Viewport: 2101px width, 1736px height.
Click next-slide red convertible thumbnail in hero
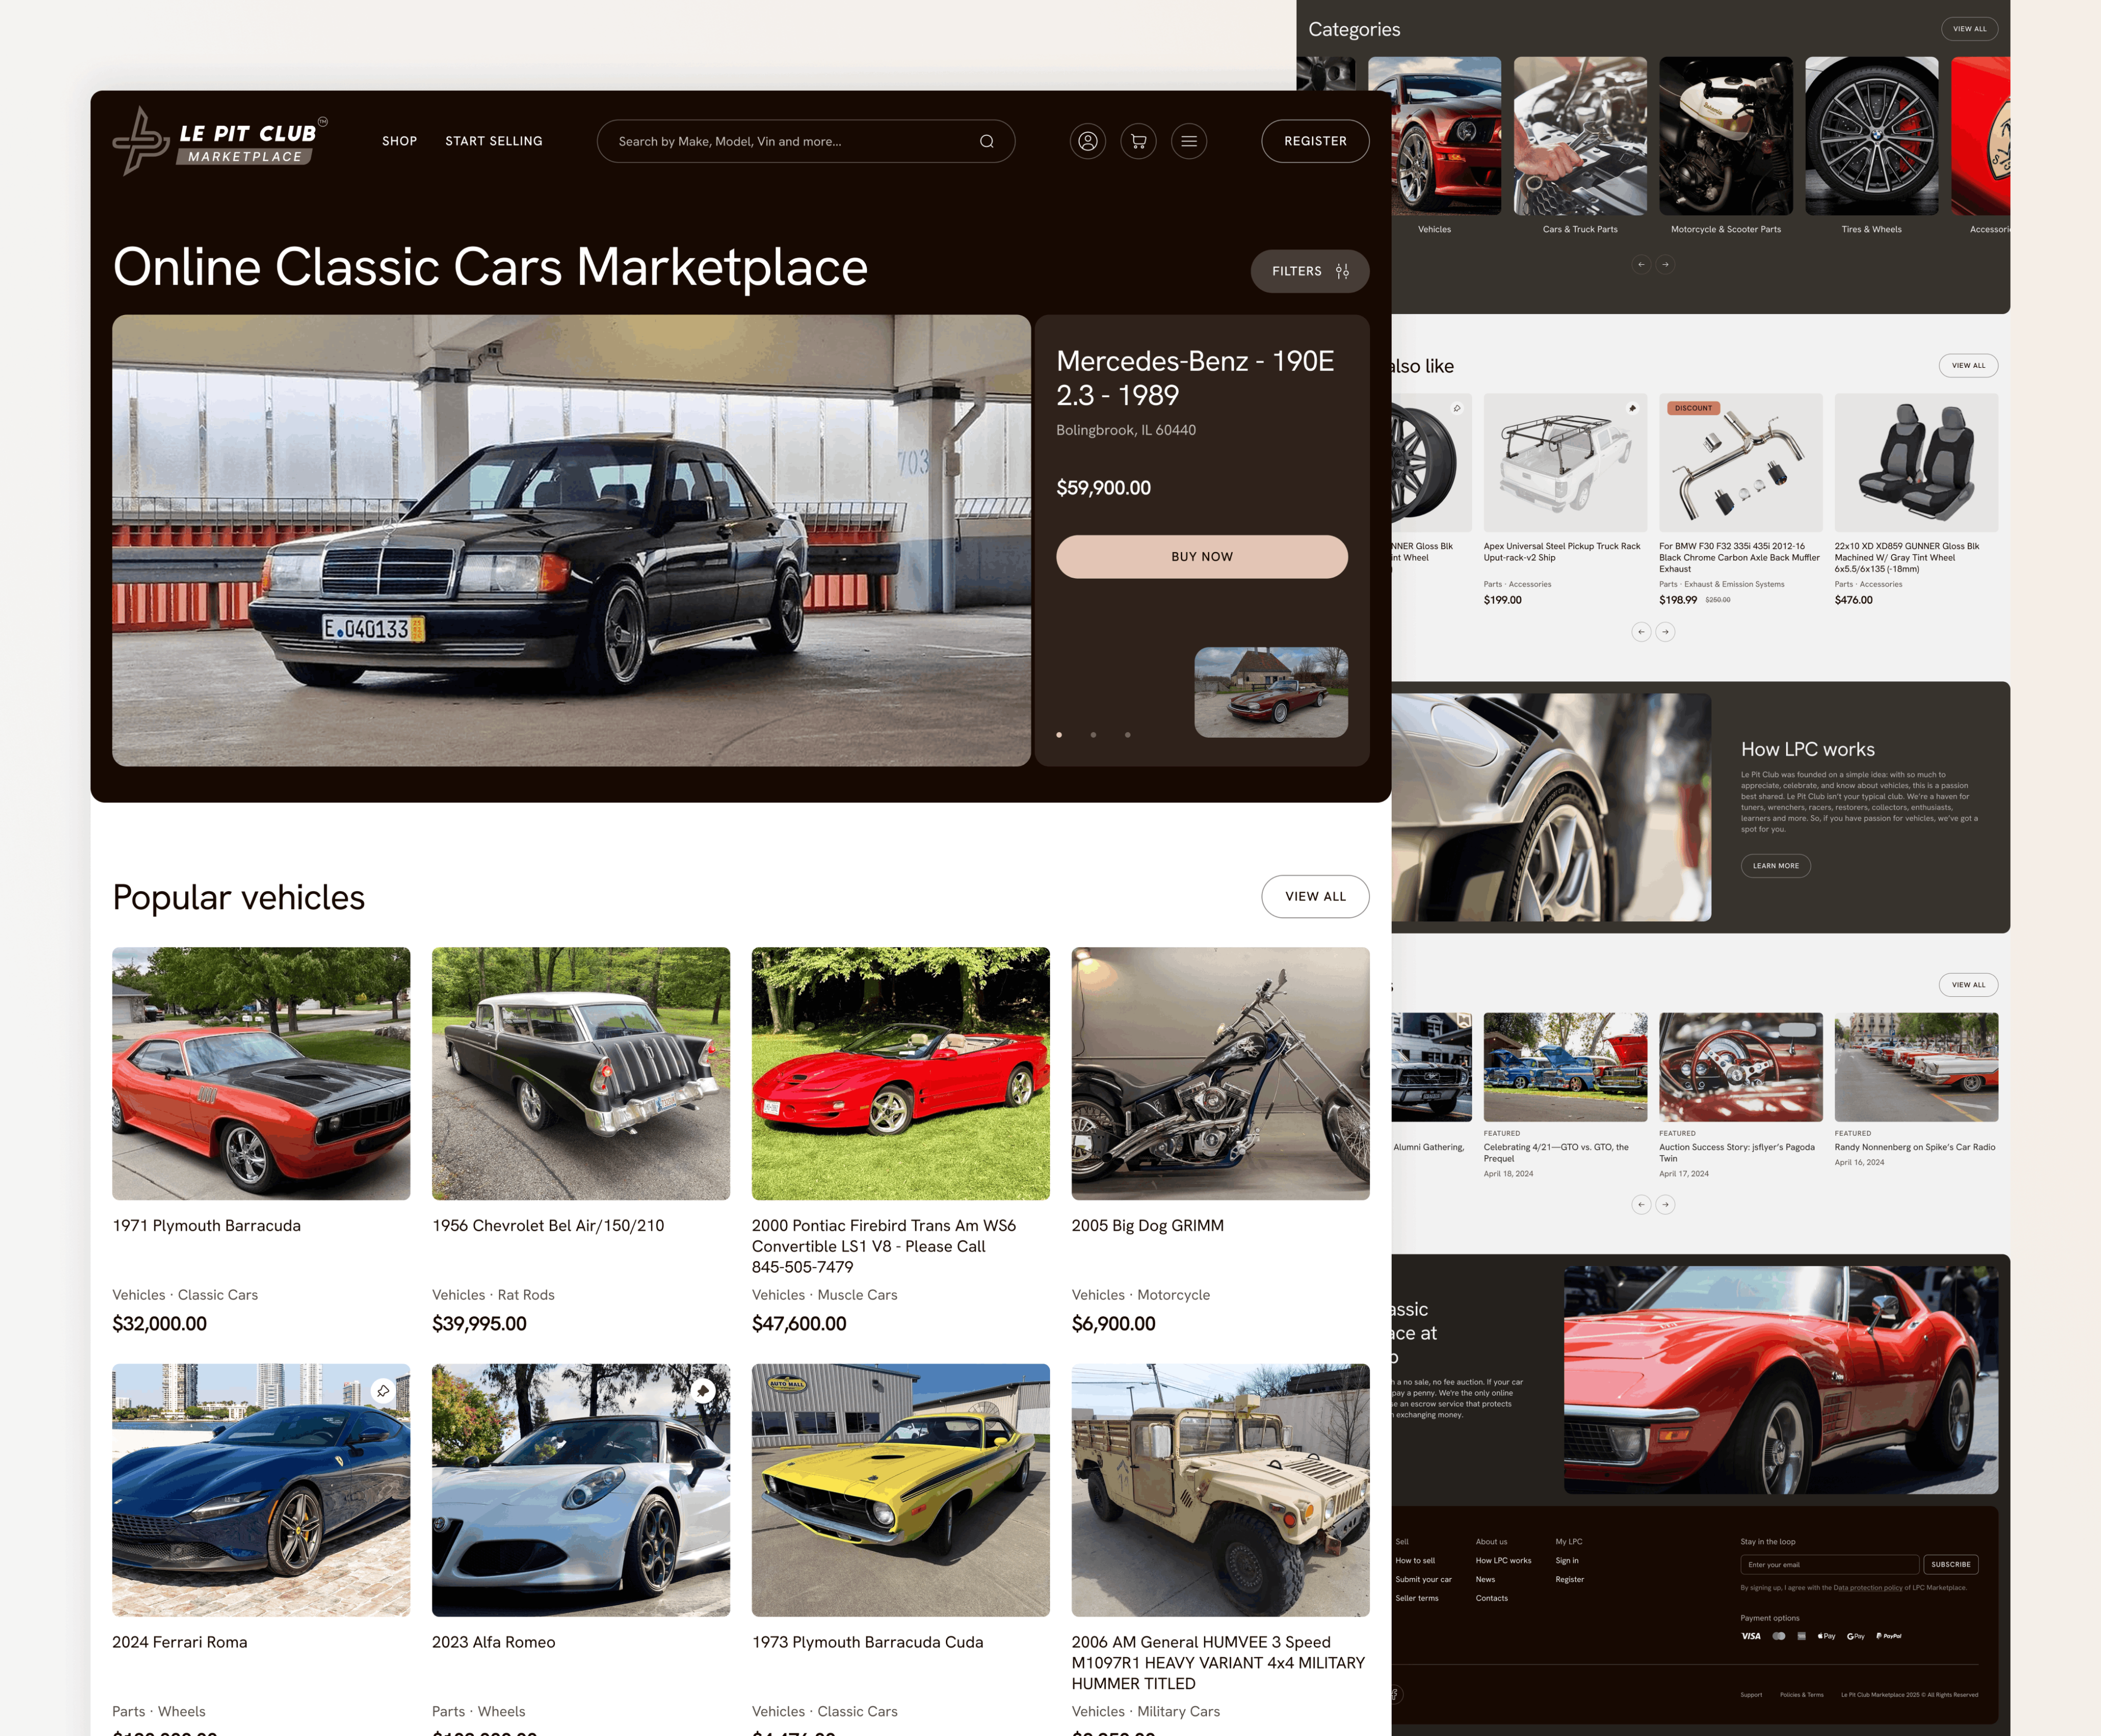(x=1271, y=692)
